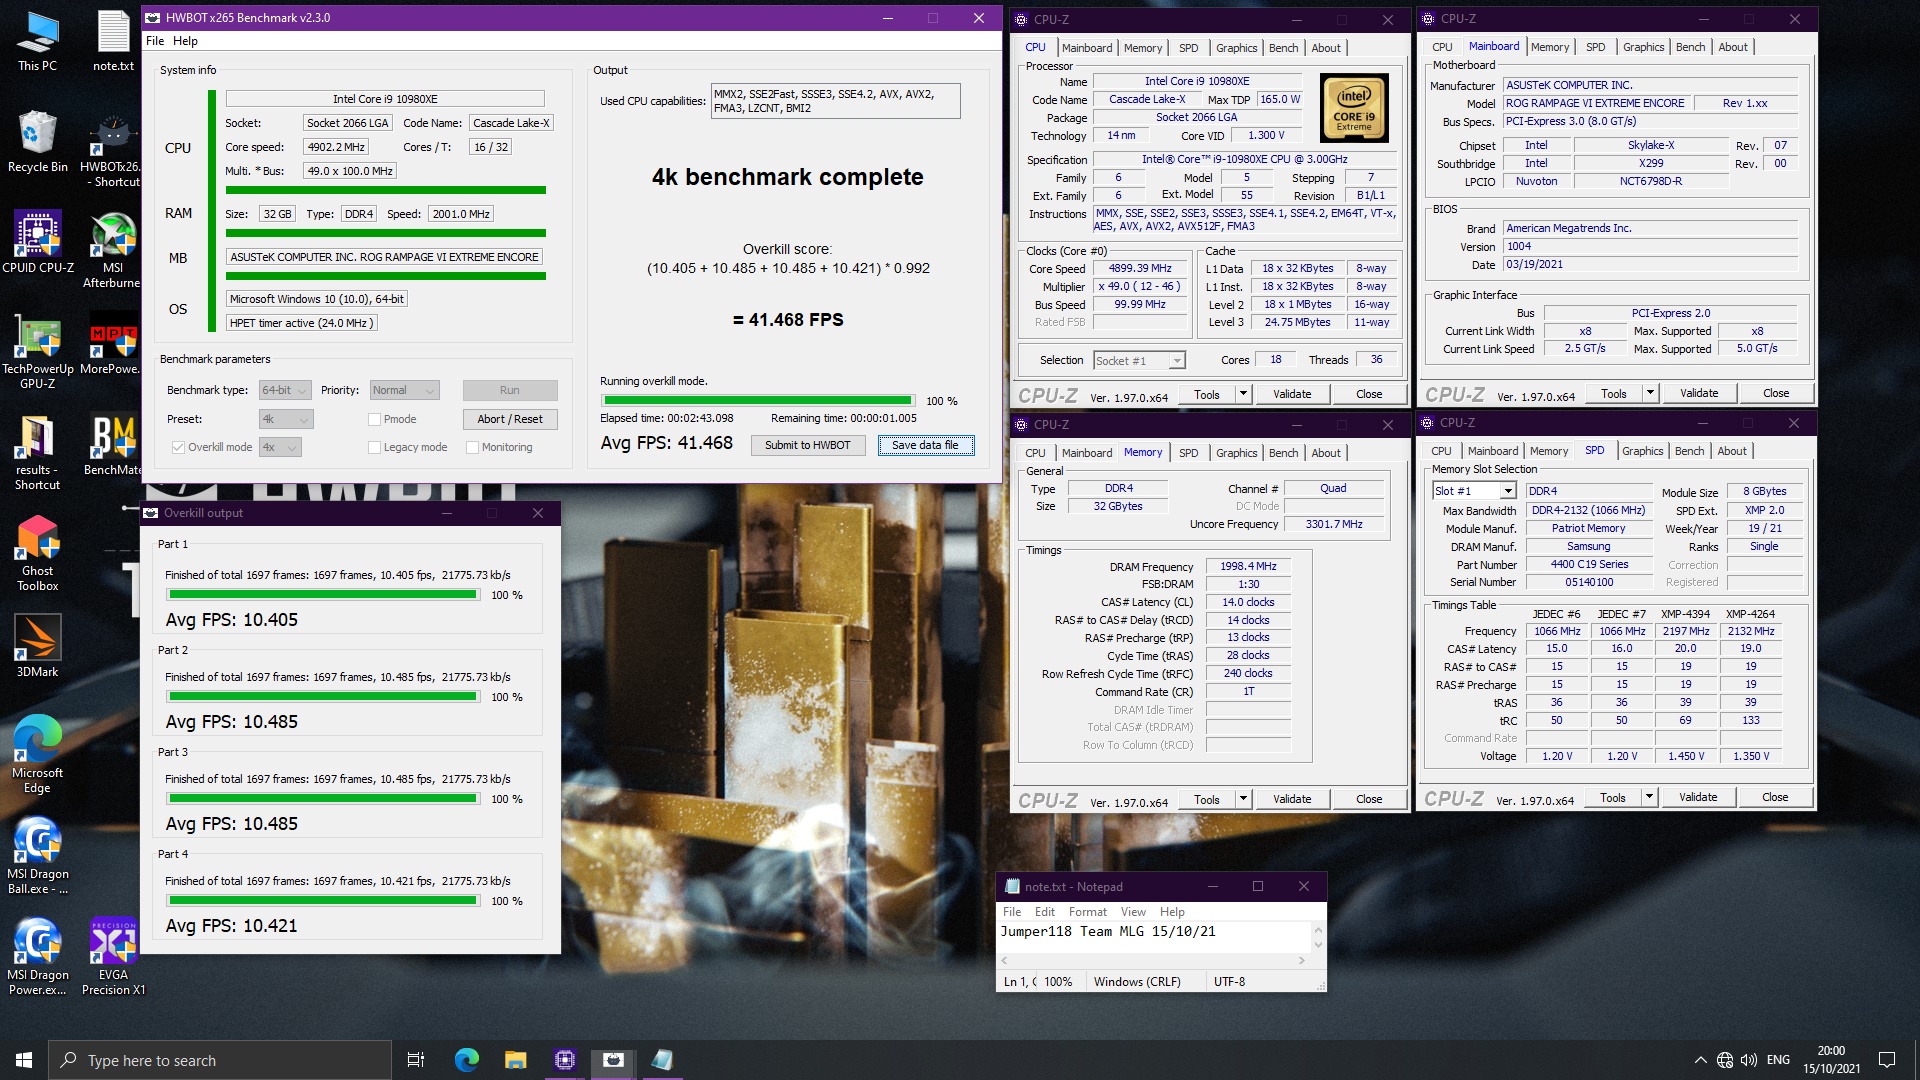Click main benchmark progress bar at 100%

[758, 400]
